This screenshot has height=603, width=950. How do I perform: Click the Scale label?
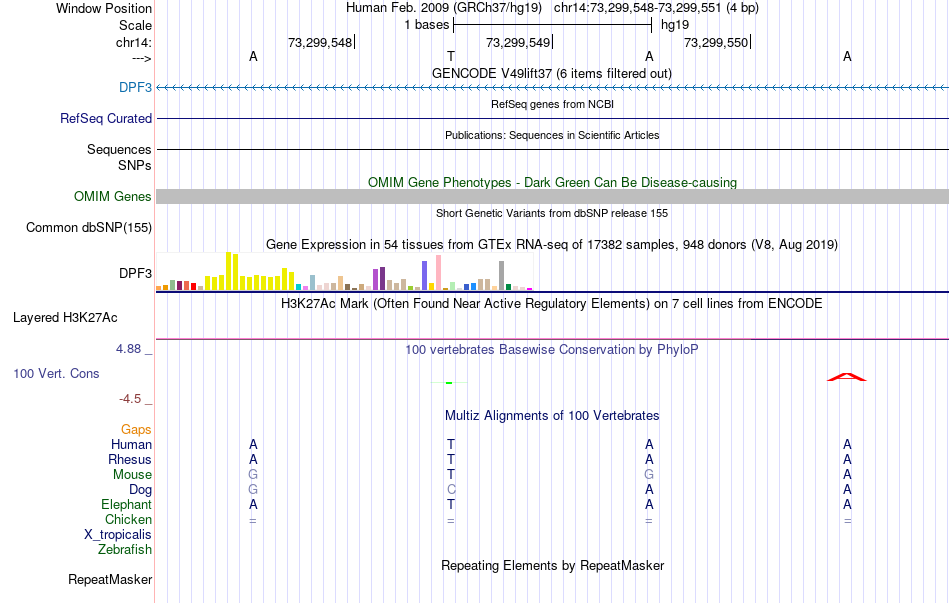(x=135, y=25)
